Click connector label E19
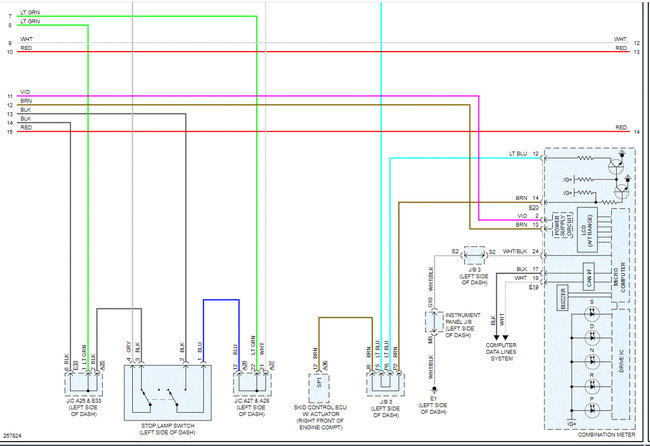 point(534,287)
